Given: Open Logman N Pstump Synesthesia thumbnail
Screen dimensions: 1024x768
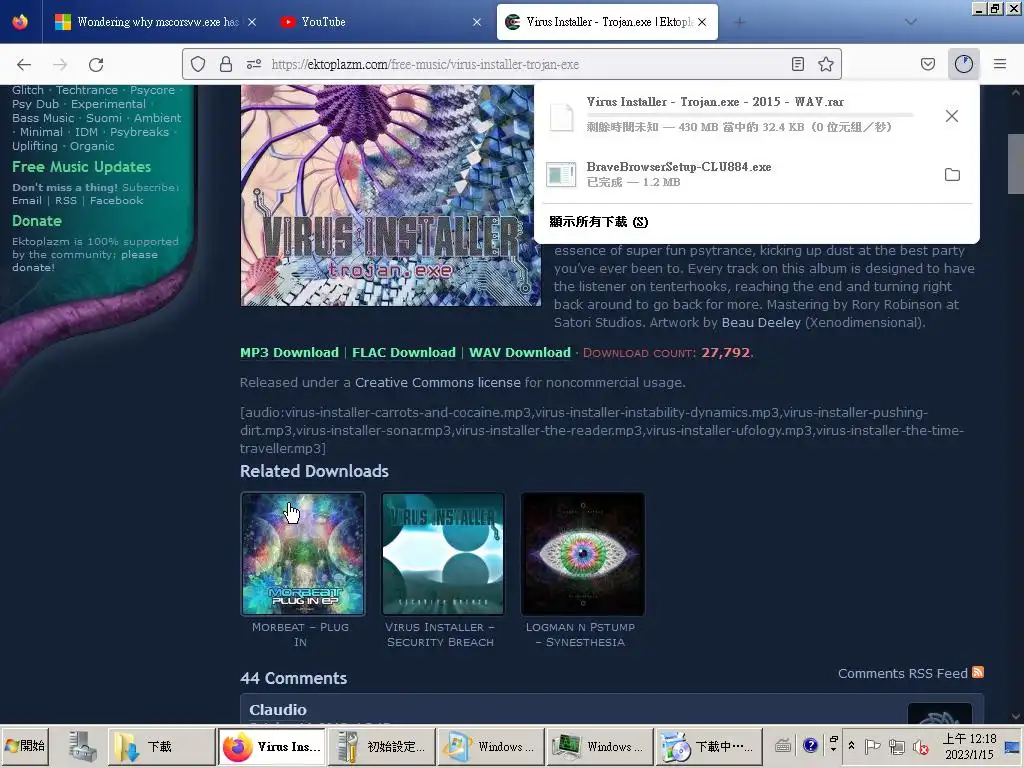Looking at the screenshot, I should 583,554.
